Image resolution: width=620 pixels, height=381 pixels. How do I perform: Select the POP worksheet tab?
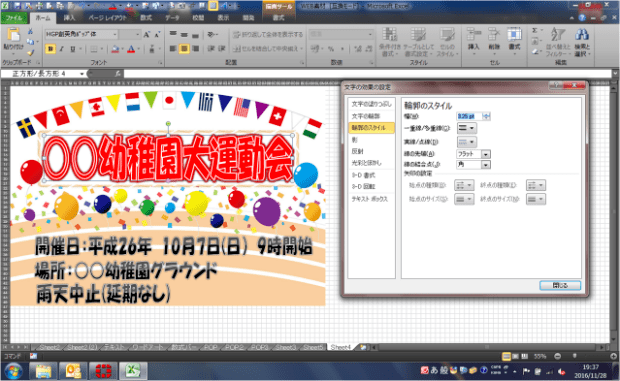210,347
